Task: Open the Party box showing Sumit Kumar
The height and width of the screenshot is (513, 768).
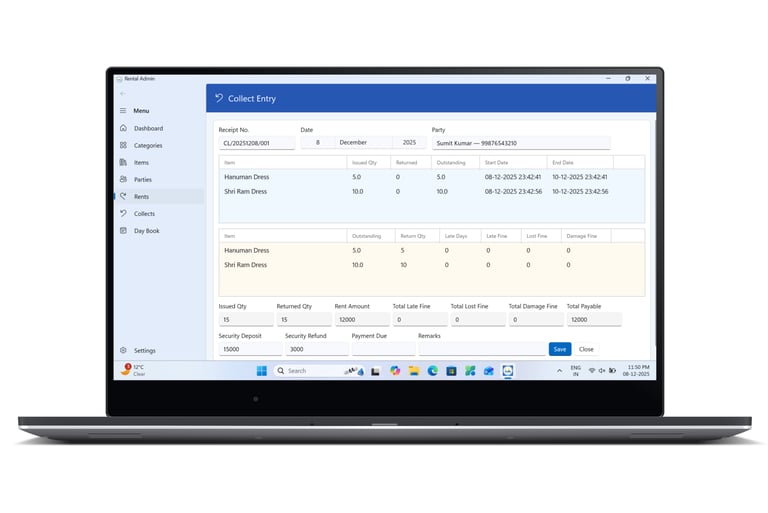Action: click(x=521, y=143)
